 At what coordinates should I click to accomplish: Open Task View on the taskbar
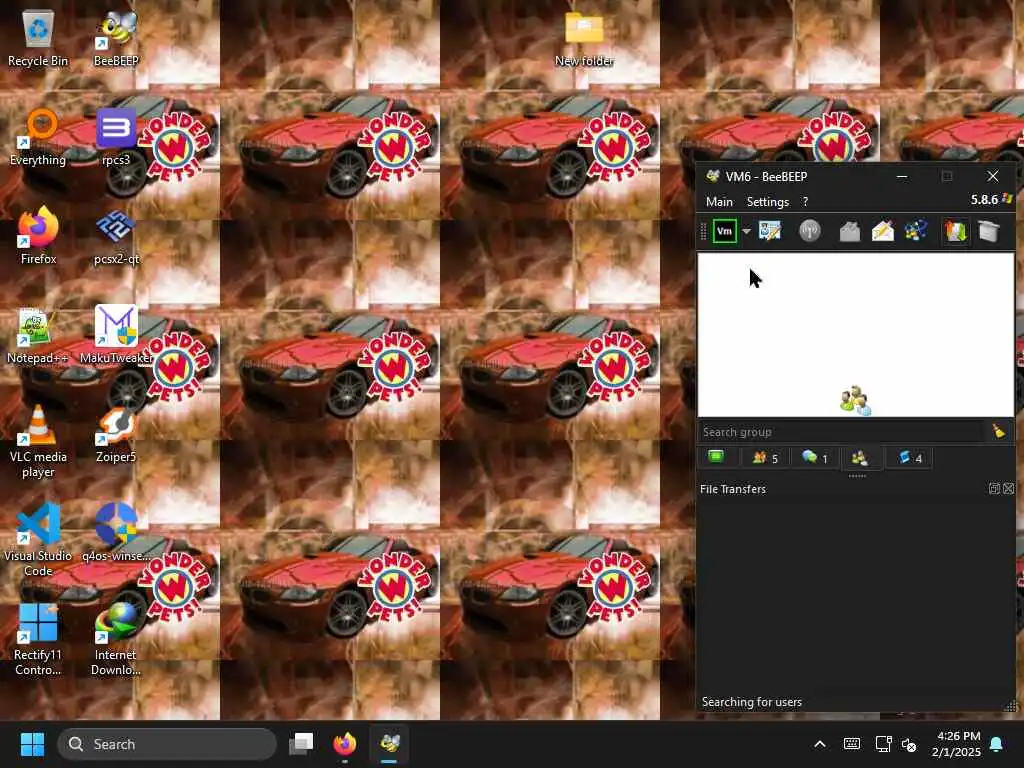pyautogui.click(x=301, y=744)
